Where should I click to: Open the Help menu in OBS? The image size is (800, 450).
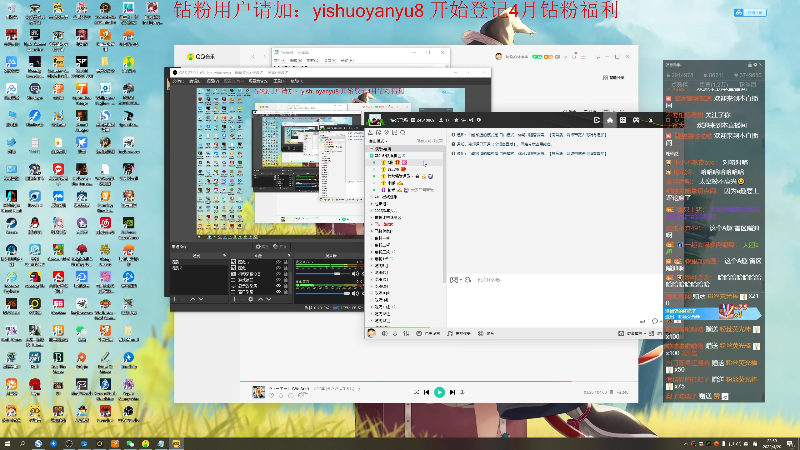pyautogui.click(x=297, y=81)
